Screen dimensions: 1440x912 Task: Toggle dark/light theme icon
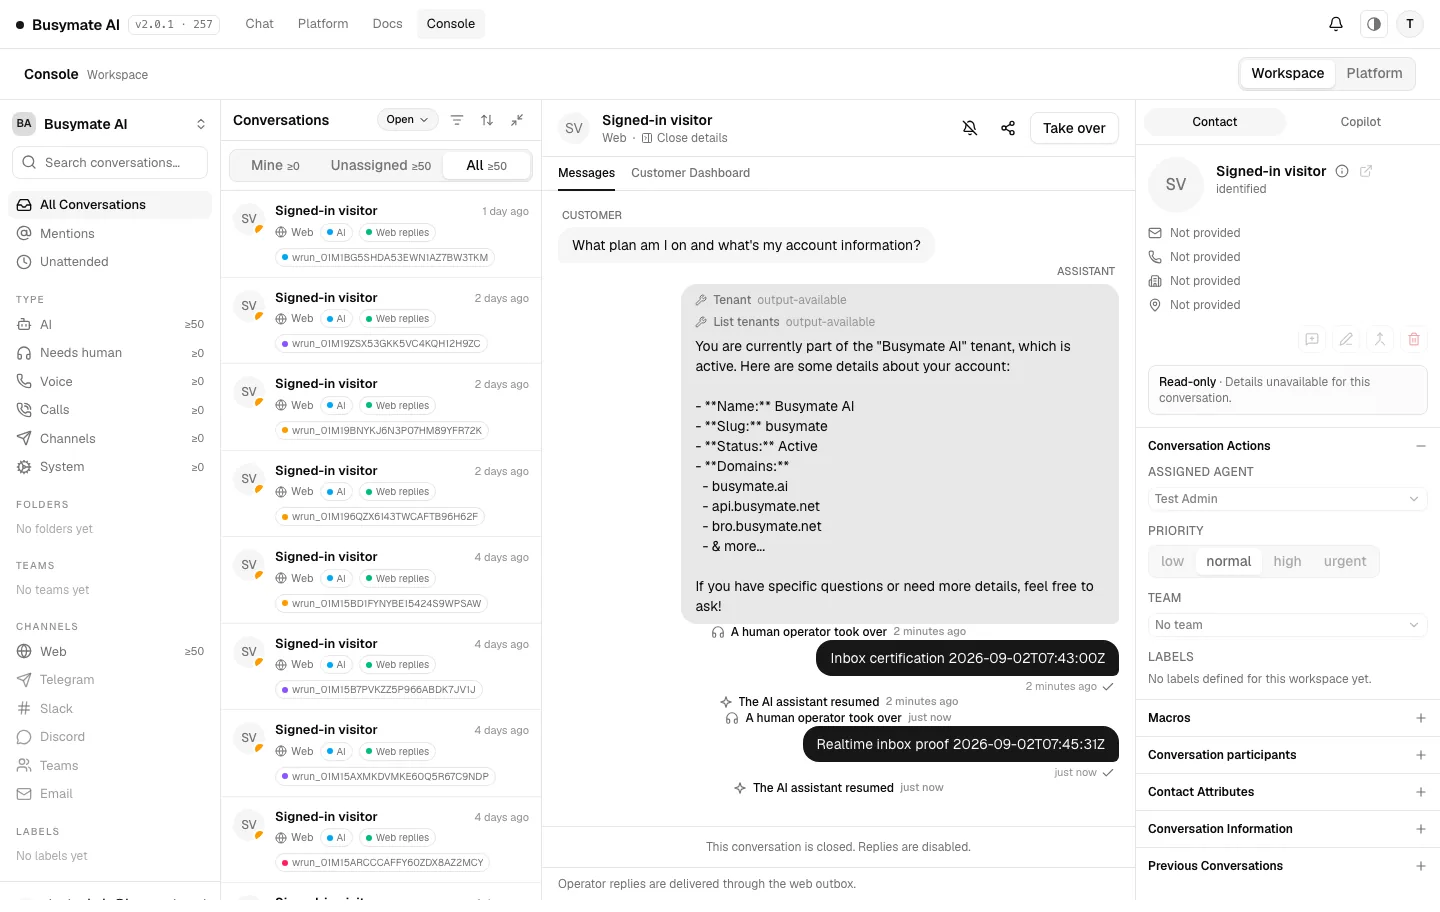[x=1374, y=24]
